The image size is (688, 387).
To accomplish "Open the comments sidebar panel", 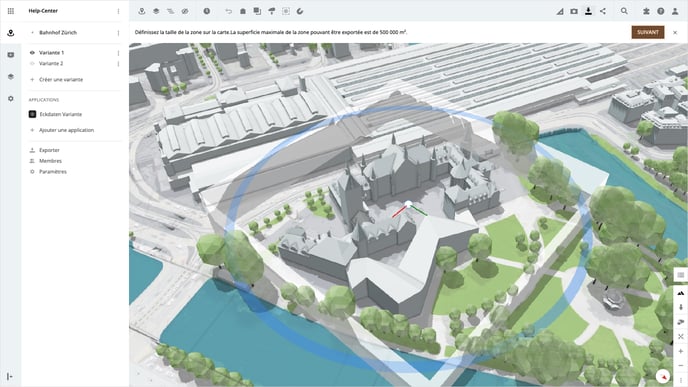I will click(11, 55).
